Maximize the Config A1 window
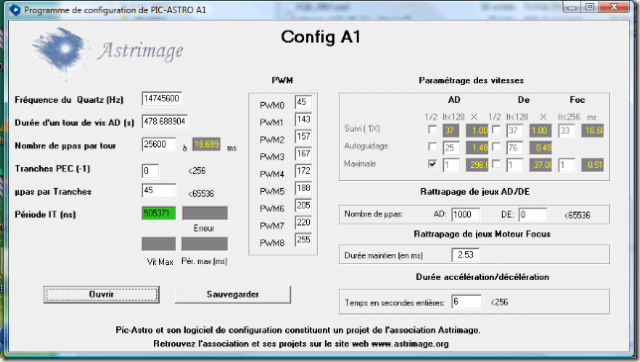 click(589, 7)
